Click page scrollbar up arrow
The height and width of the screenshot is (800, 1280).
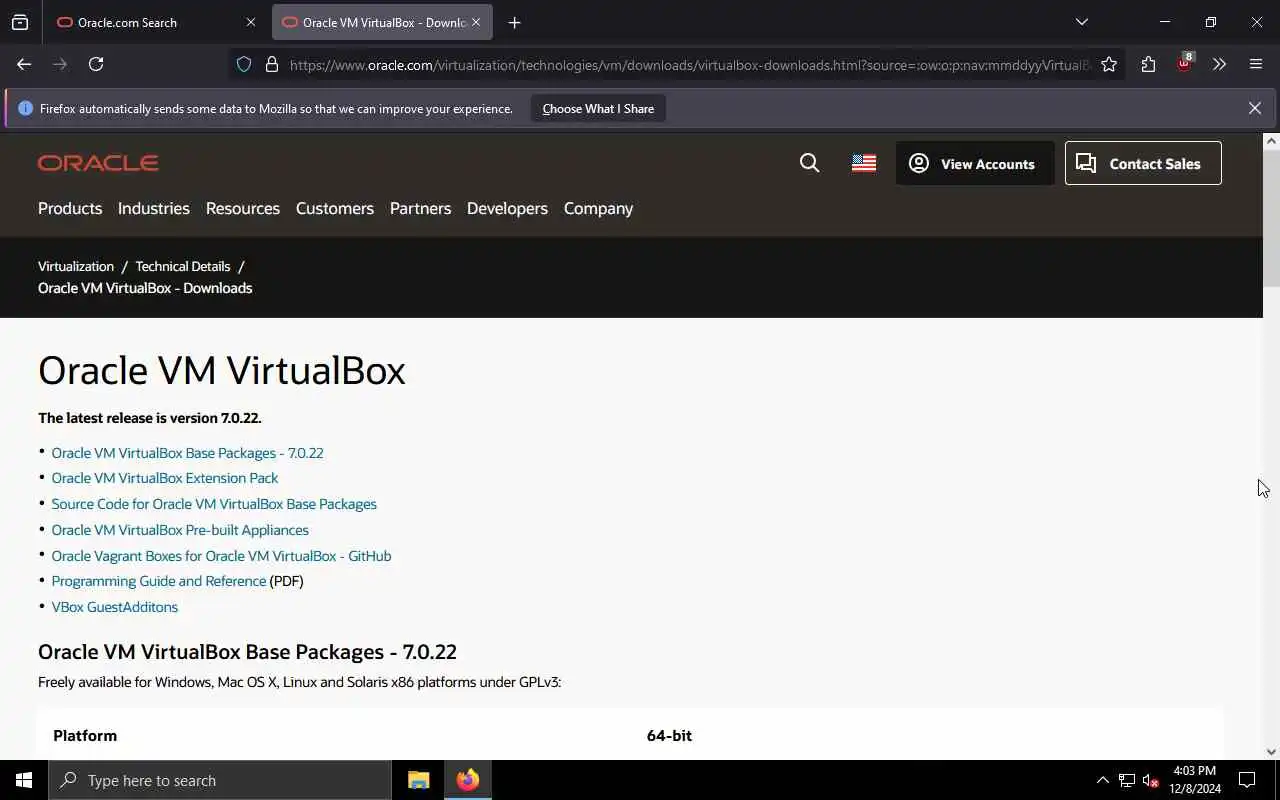pyautogui.click(x=1271, y=141)
